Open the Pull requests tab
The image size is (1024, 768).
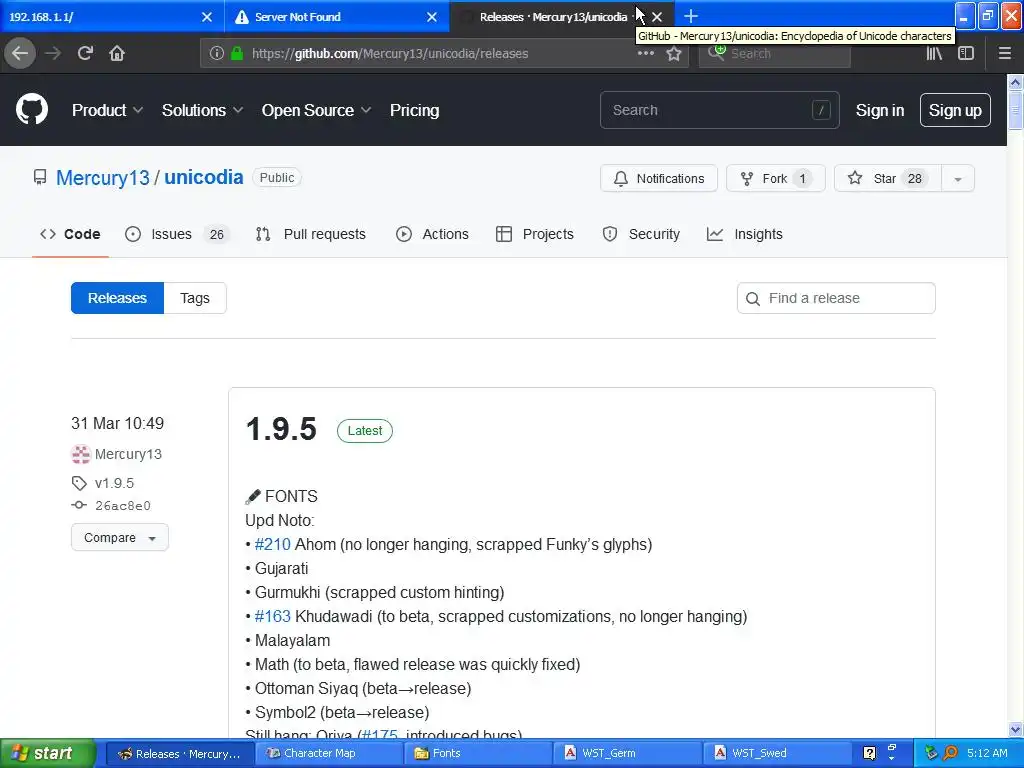coord(311,234)
